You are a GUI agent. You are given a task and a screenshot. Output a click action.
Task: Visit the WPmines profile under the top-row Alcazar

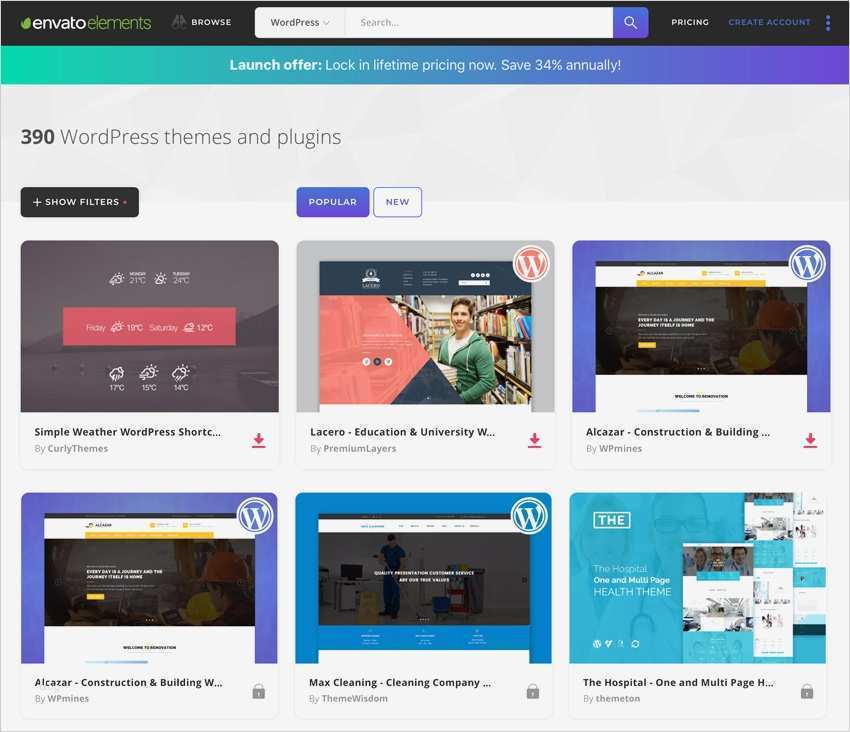tap(620, 449)
